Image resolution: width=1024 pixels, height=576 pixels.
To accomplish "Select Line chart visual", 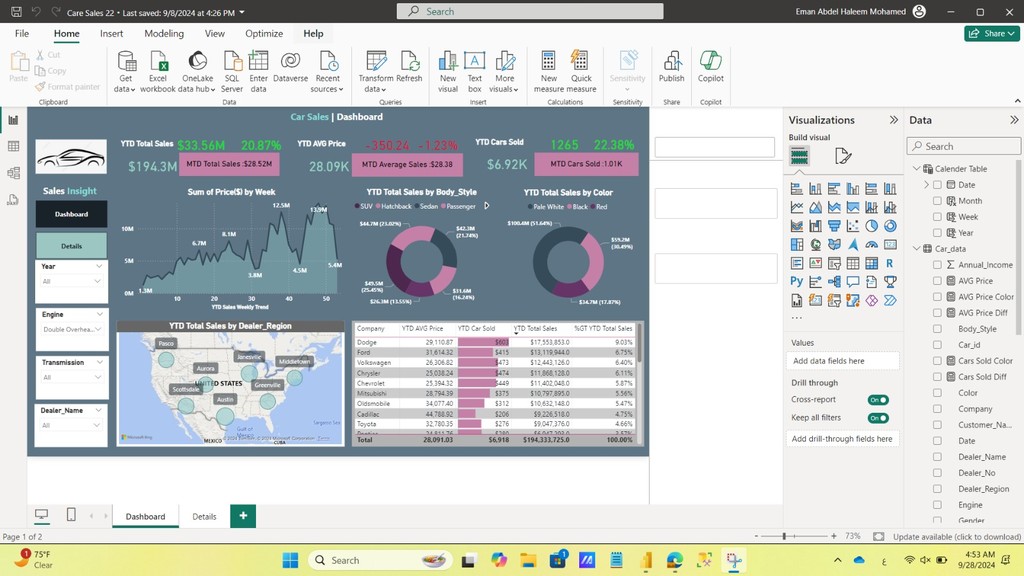I will [797, 208].
